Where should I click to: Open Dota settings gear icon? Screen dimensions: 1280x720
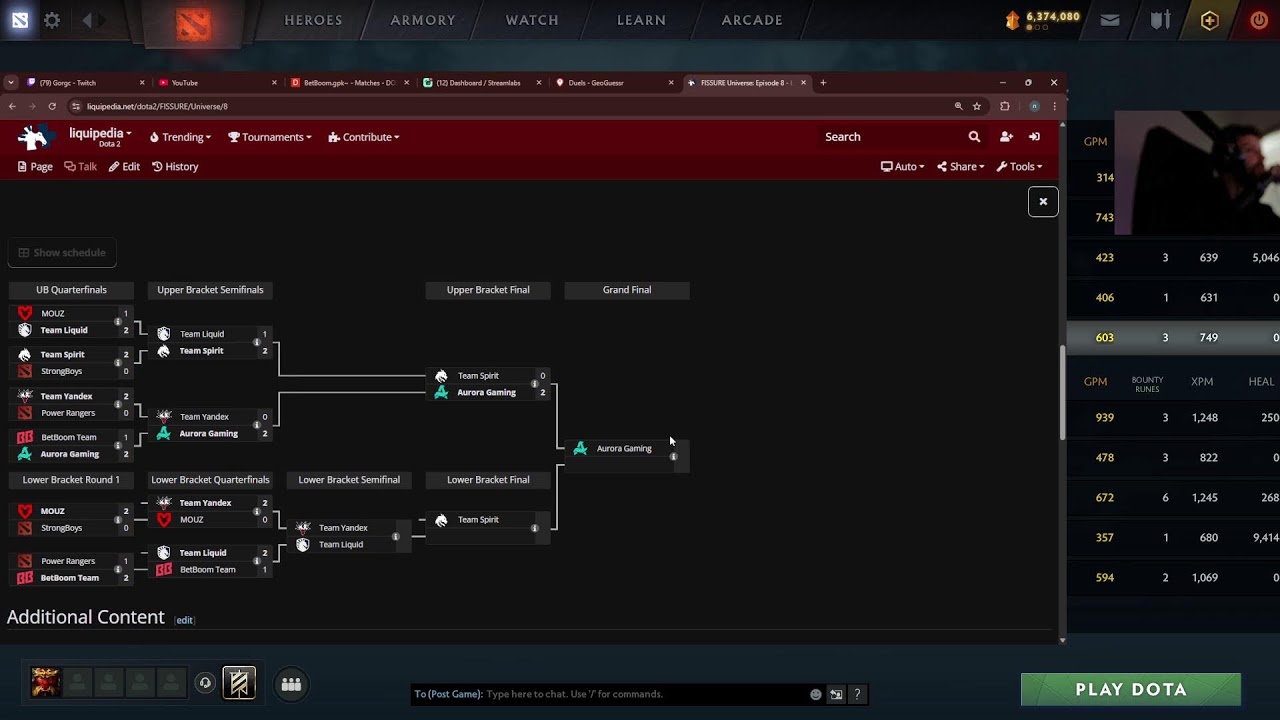[x=52, y=20]
